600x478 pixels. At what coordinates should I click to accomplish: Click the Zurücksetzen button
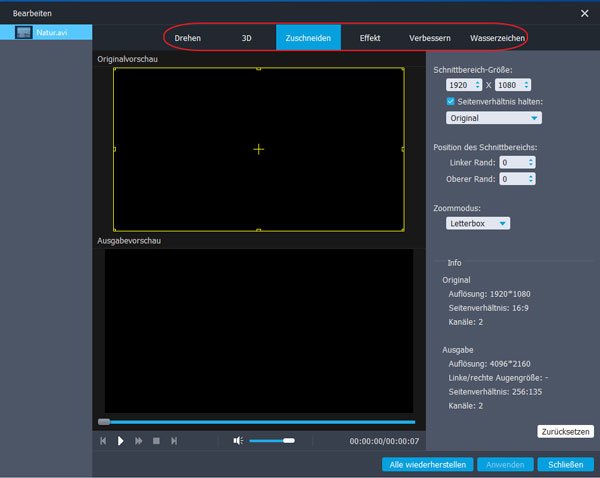point(565,431)
